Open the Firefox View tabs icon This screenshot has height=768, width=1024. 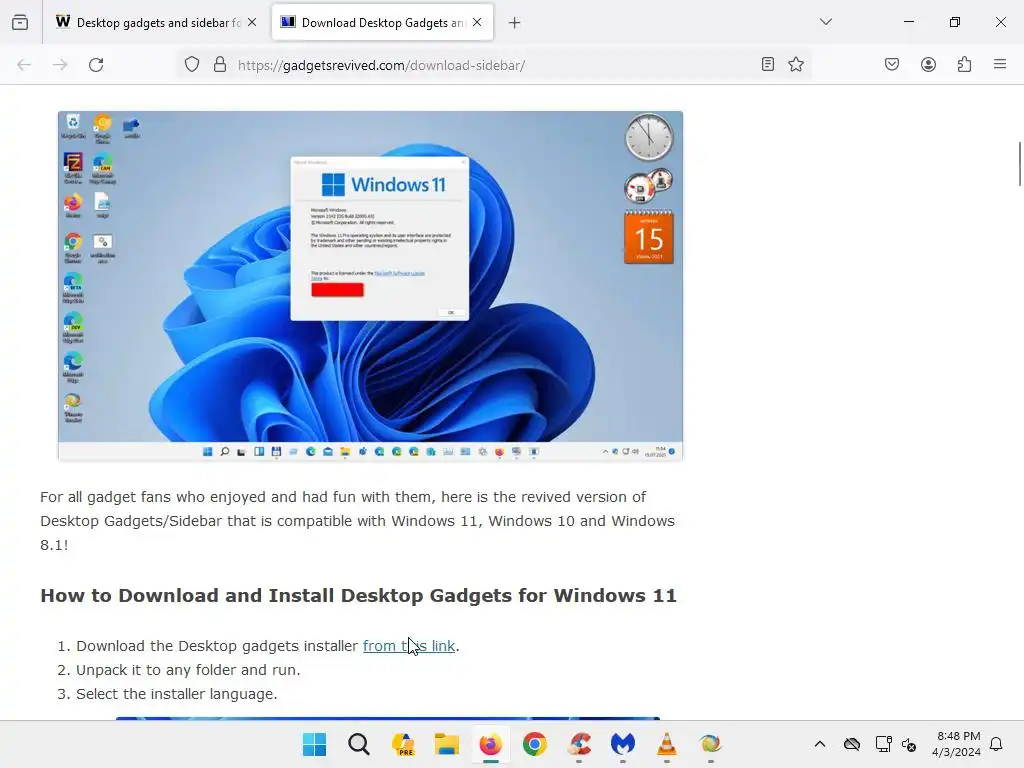pyautogui.click(x=20, y=22)
